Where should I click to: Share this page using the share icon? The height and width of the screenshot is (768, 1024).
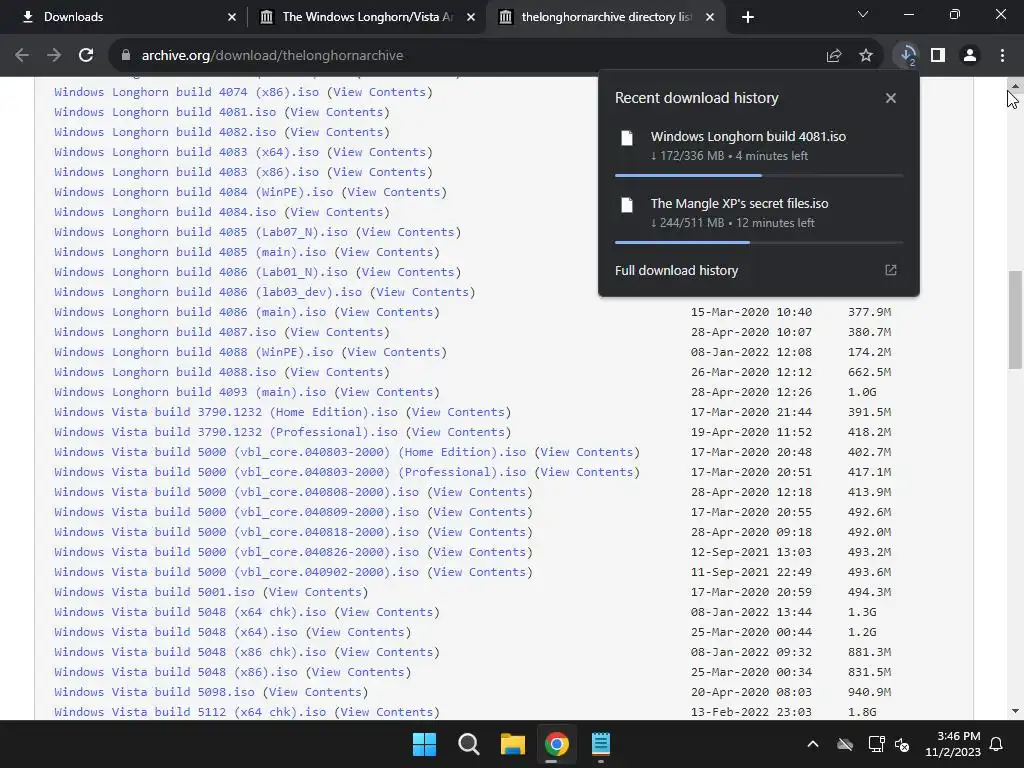[833, 56]
